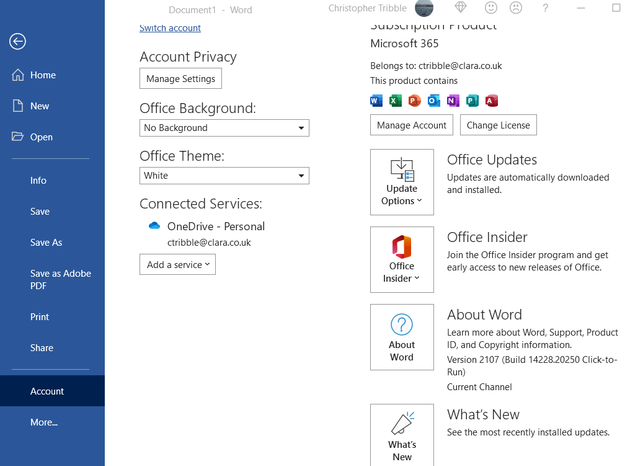
Task: Go back using the circled arrow icon
Action: point(18,41)
